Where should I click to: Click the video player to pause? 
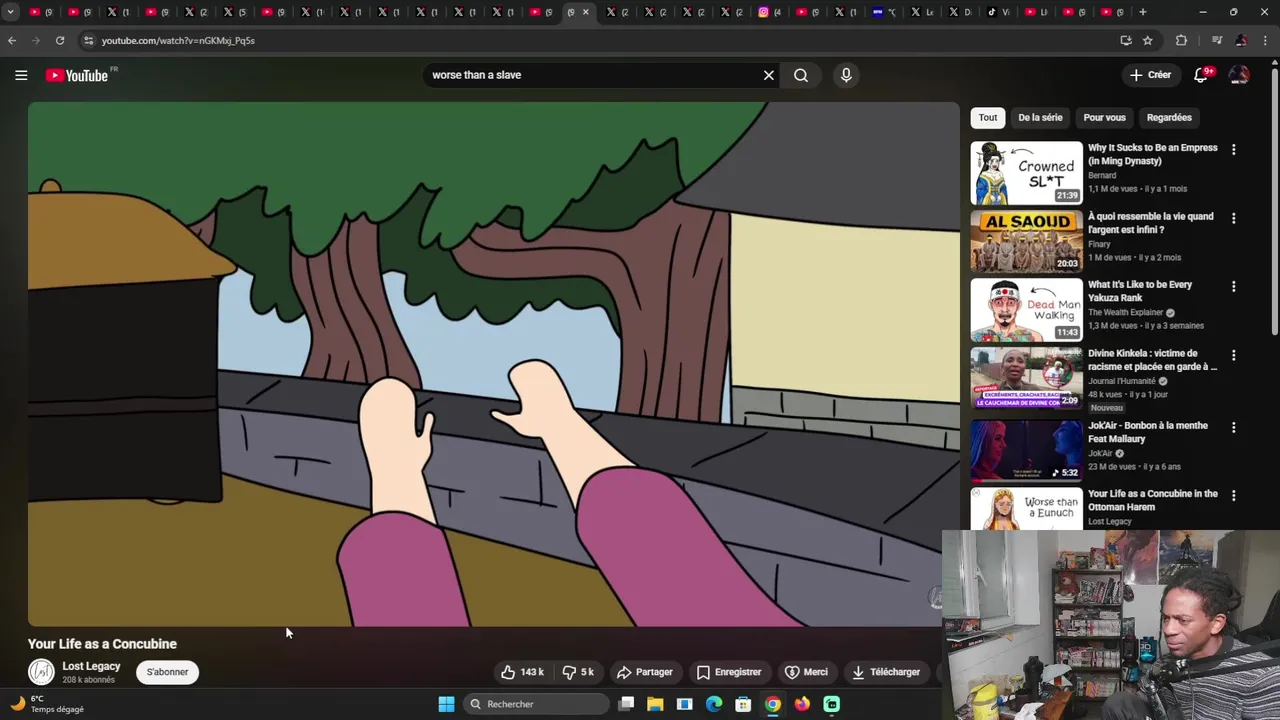tap(493, 364)
